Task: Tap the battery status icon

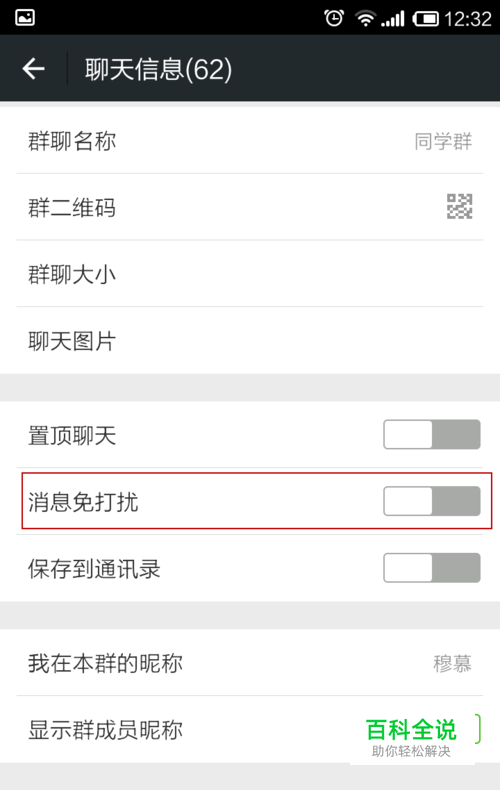Action: pos(426,19)
